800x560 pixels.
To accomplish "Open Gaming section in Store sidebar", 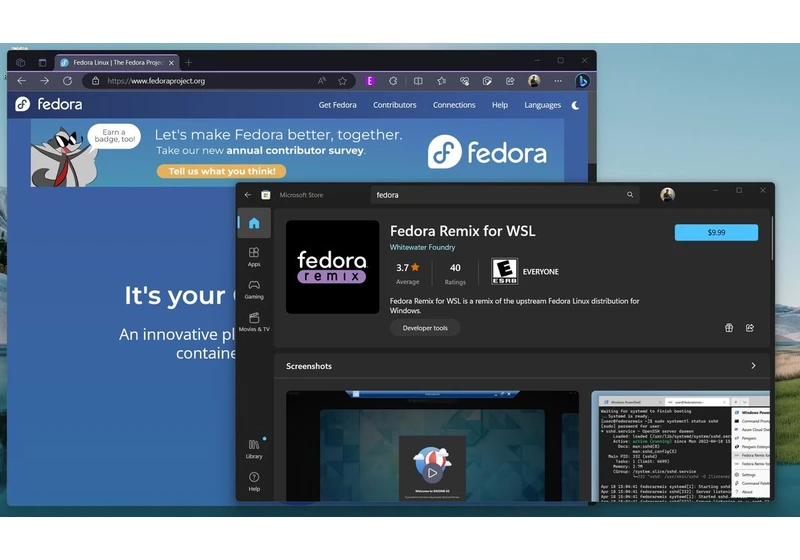I will click(254, 289).
